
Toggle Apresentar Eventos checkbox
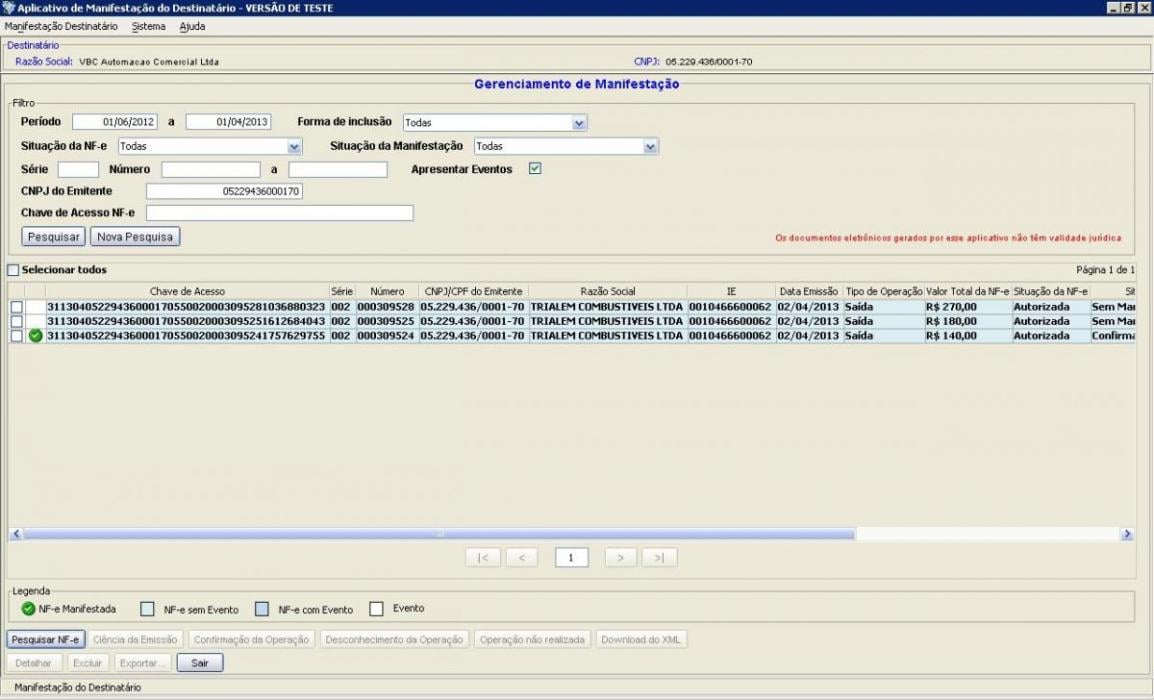point(535,169)
